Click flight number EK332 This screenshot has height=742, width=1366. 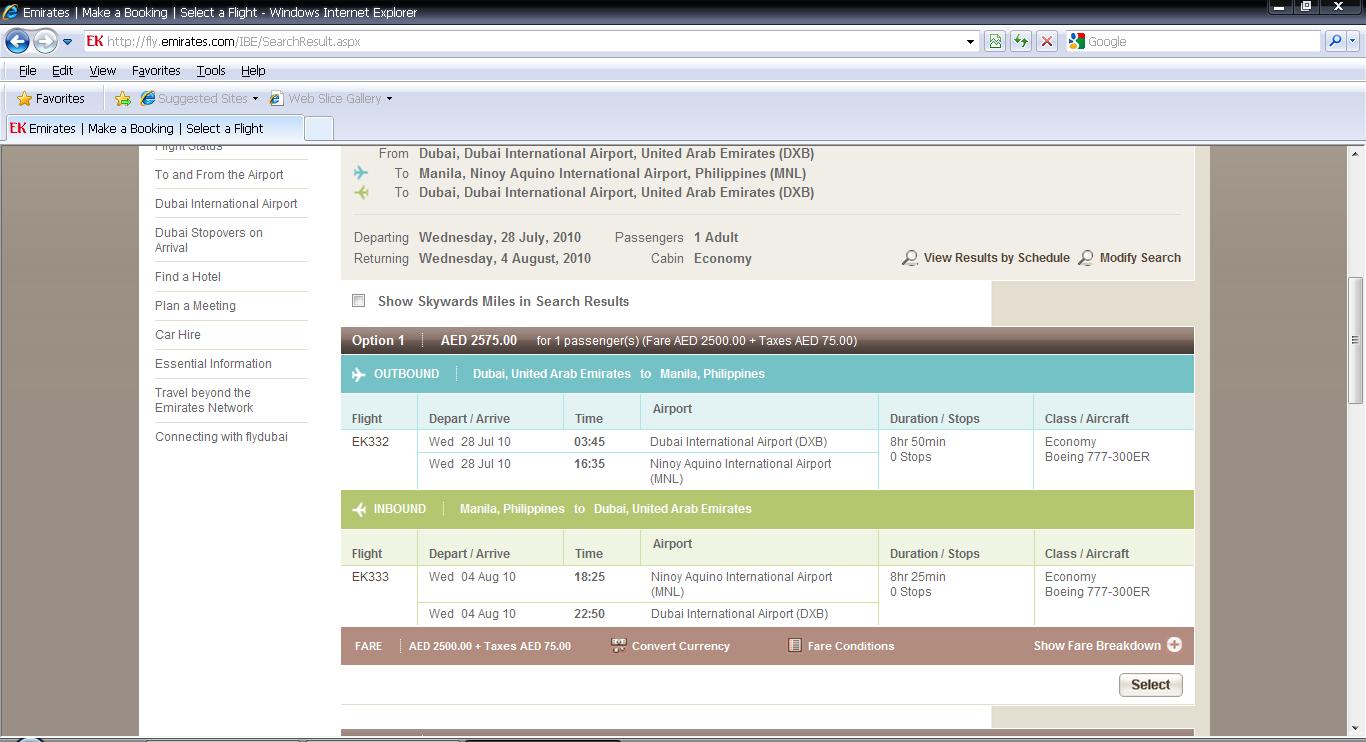click(x=370, y=442)
